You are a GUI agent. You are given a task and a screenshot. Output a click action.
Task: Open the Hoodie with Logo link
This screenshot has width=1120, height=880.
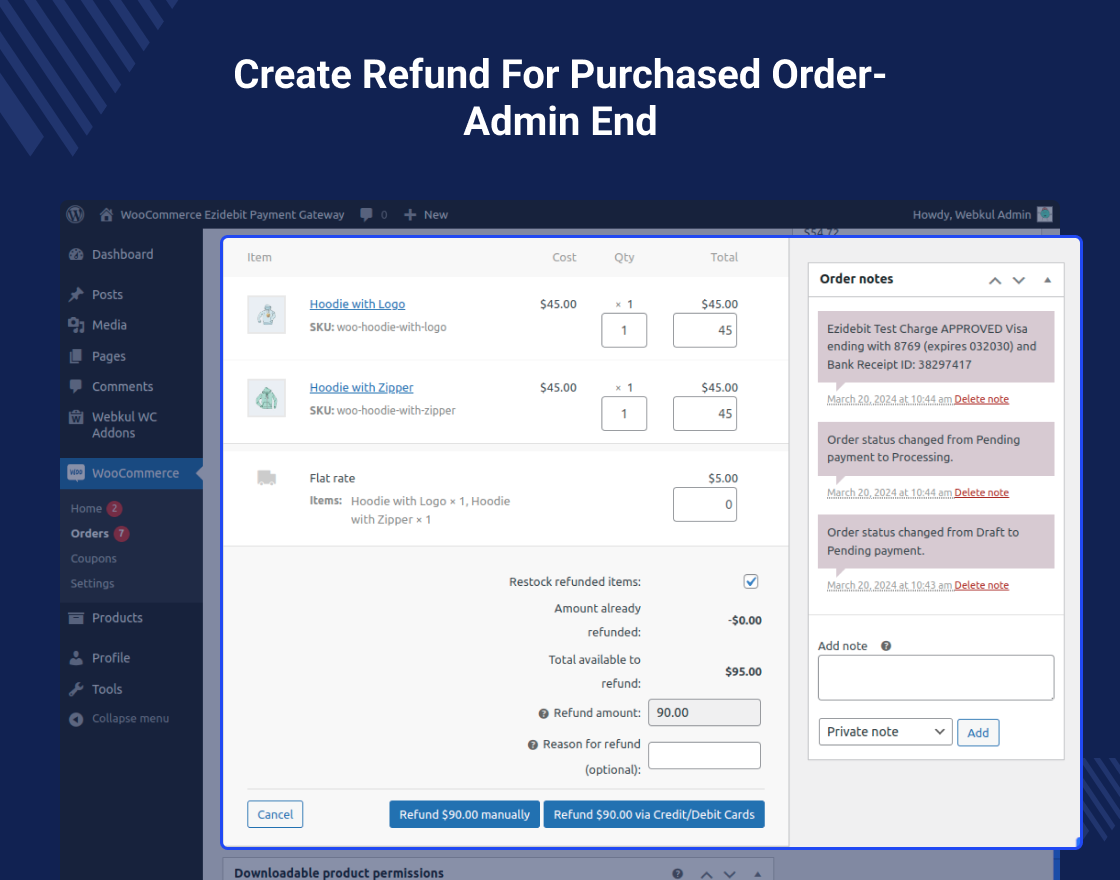click(x=357, y=304)
